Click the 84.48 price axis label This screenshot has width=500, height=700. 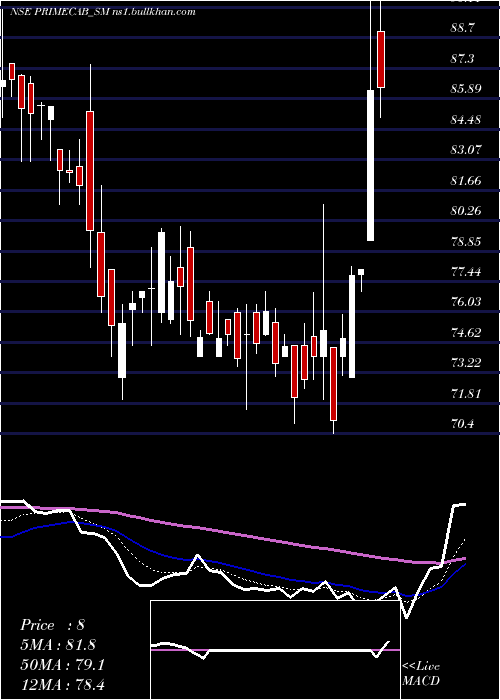click(x=467, y=119)
